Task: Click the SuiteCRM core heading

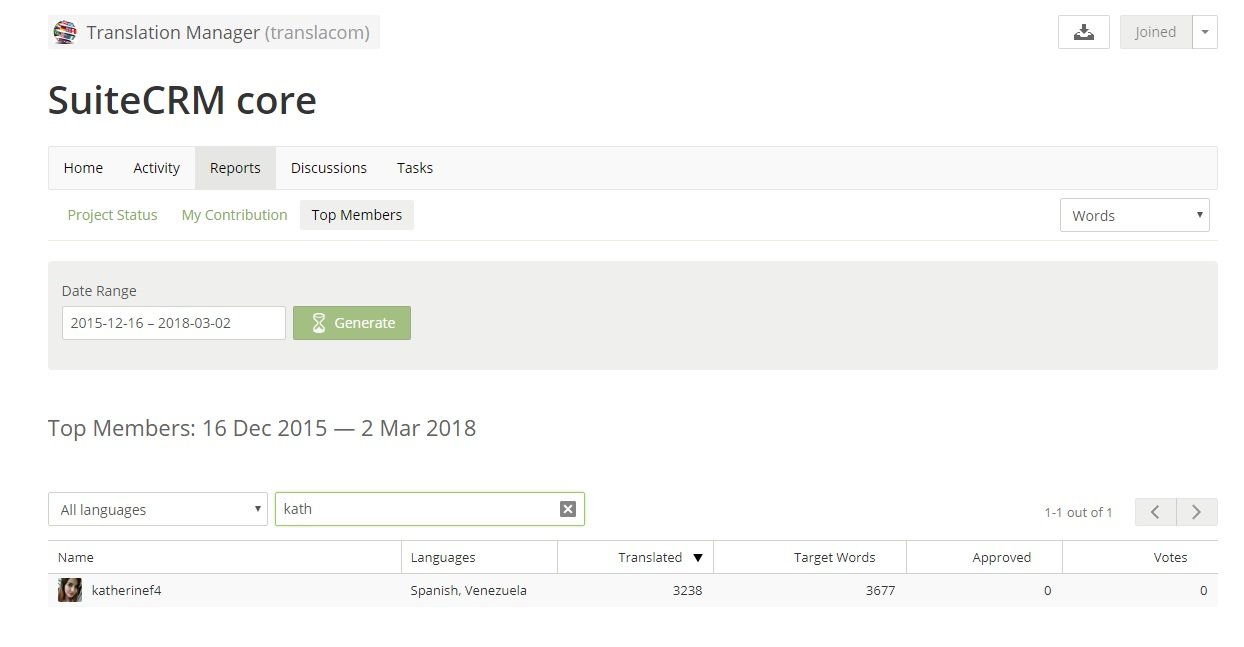Action: [182, 100]
